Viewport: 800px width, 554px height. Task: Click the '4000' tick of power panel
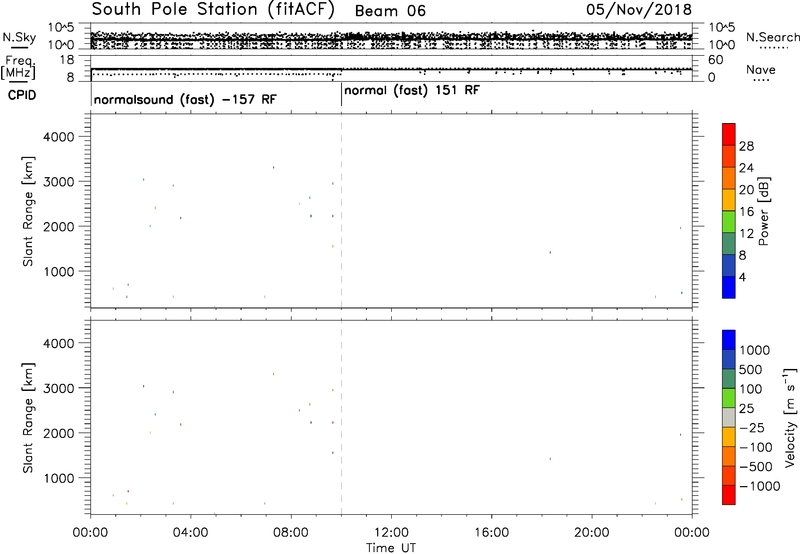coord(59,137)
